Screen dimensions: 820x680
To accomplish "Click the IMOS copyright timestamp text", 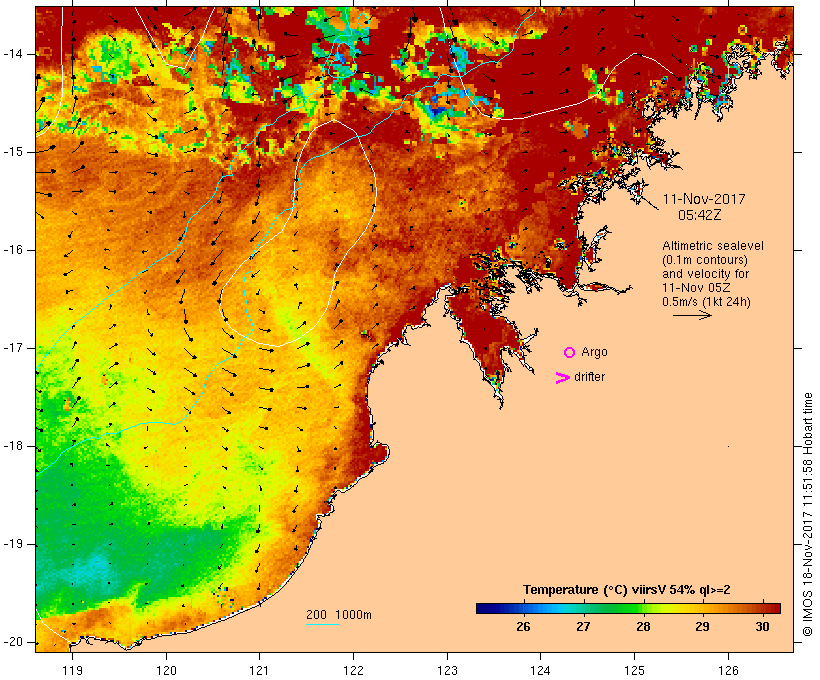I will pyautogui.click(x=808, y=515).
